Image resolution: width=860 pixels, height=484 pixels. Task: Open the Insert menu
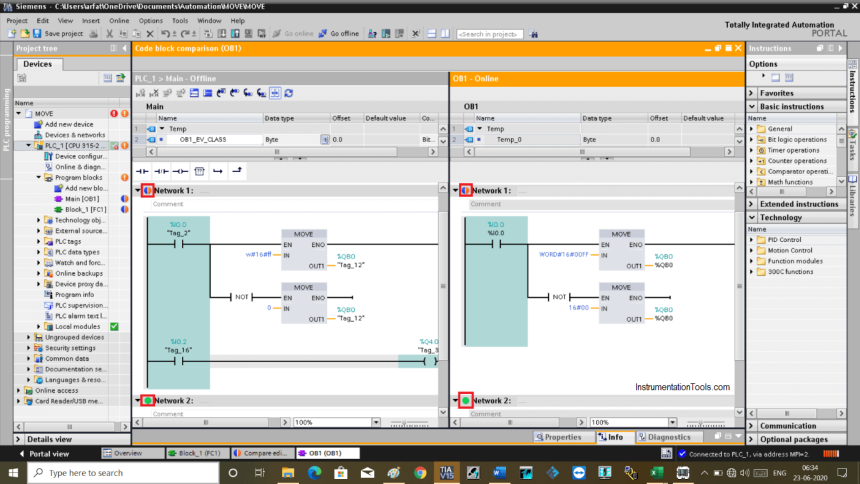pyautogui.click(x=90, y=20)
